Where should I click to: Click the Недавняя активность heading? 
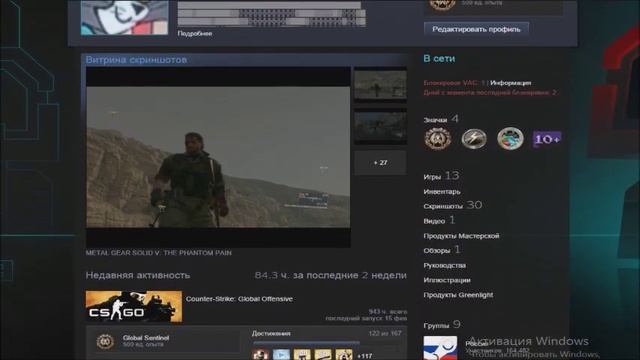(138, 275)
